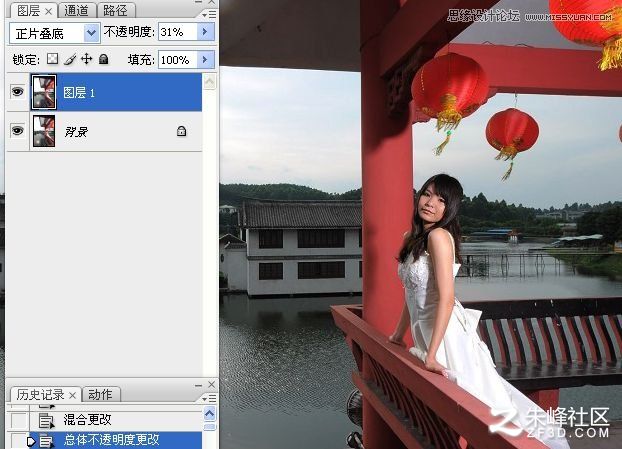Select the 总体不透明度更改 history state
The height and width of the screenshot is (449, 622).
104,440
